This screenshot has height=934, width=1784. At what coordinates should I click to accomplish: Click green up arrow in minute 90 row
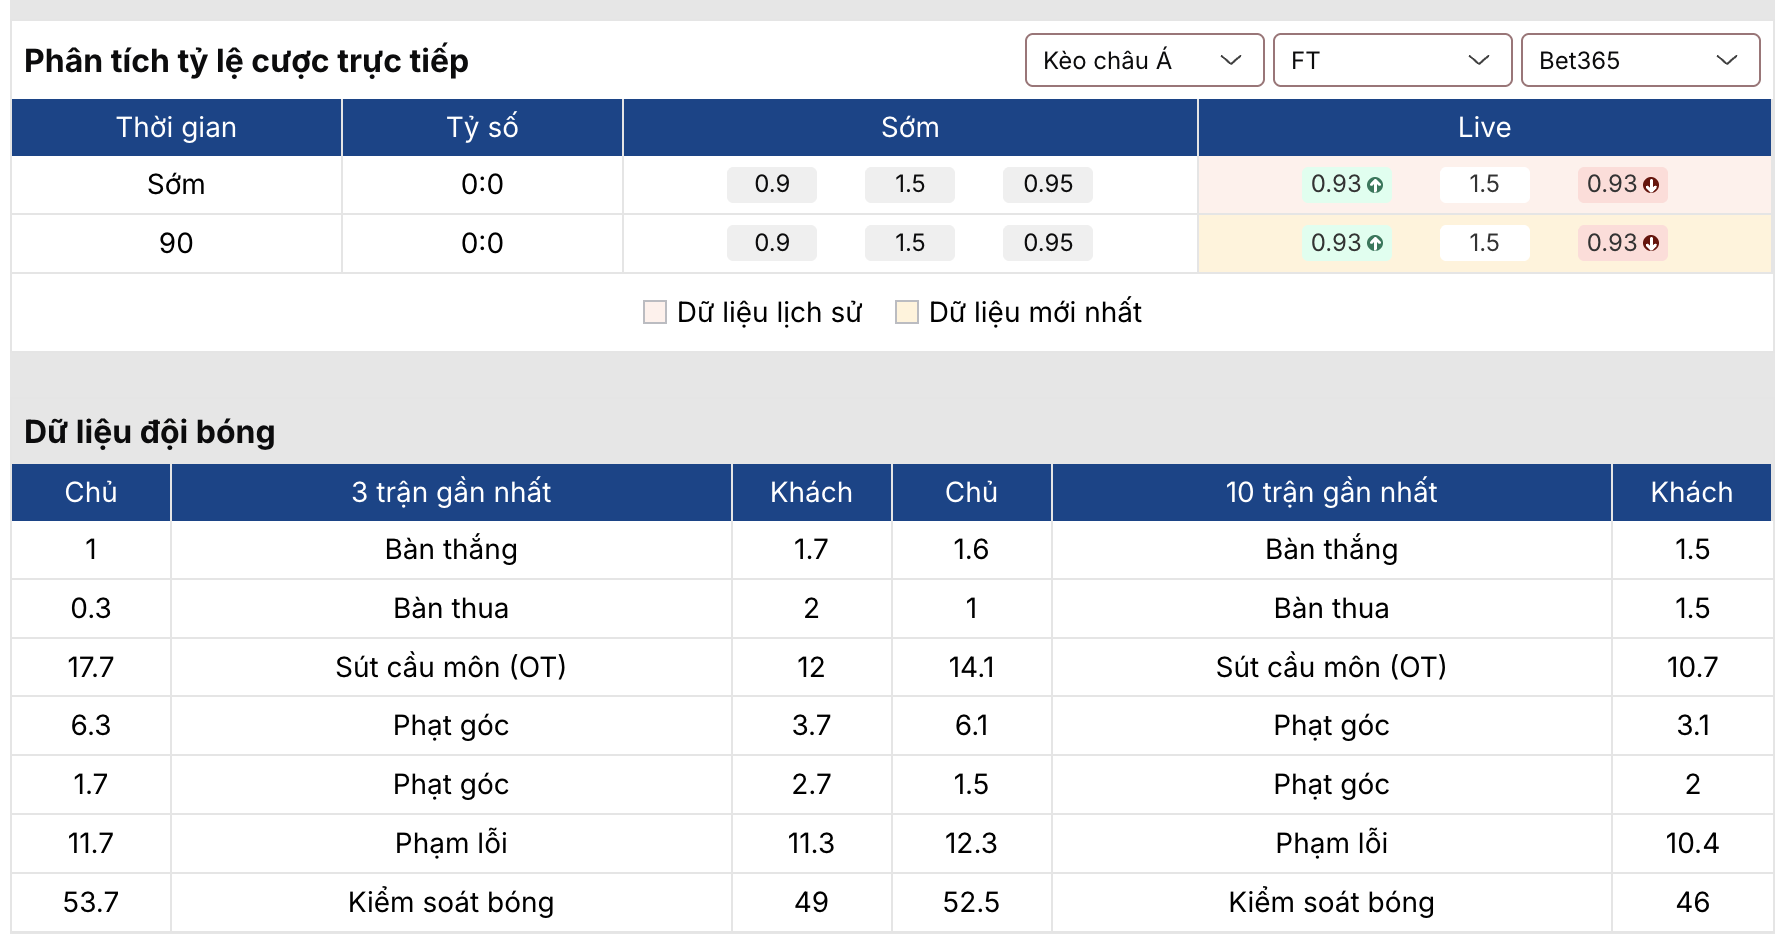pos(1375,243)
